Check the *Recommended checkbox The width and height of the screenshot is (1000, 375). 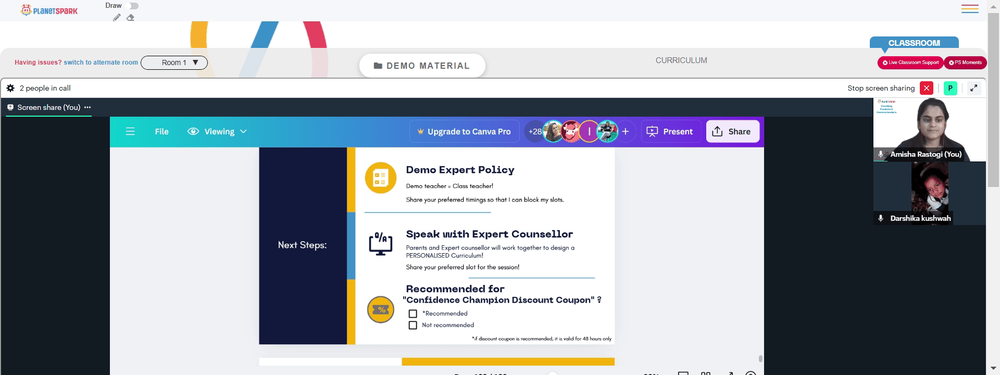[x=413, y=313]
